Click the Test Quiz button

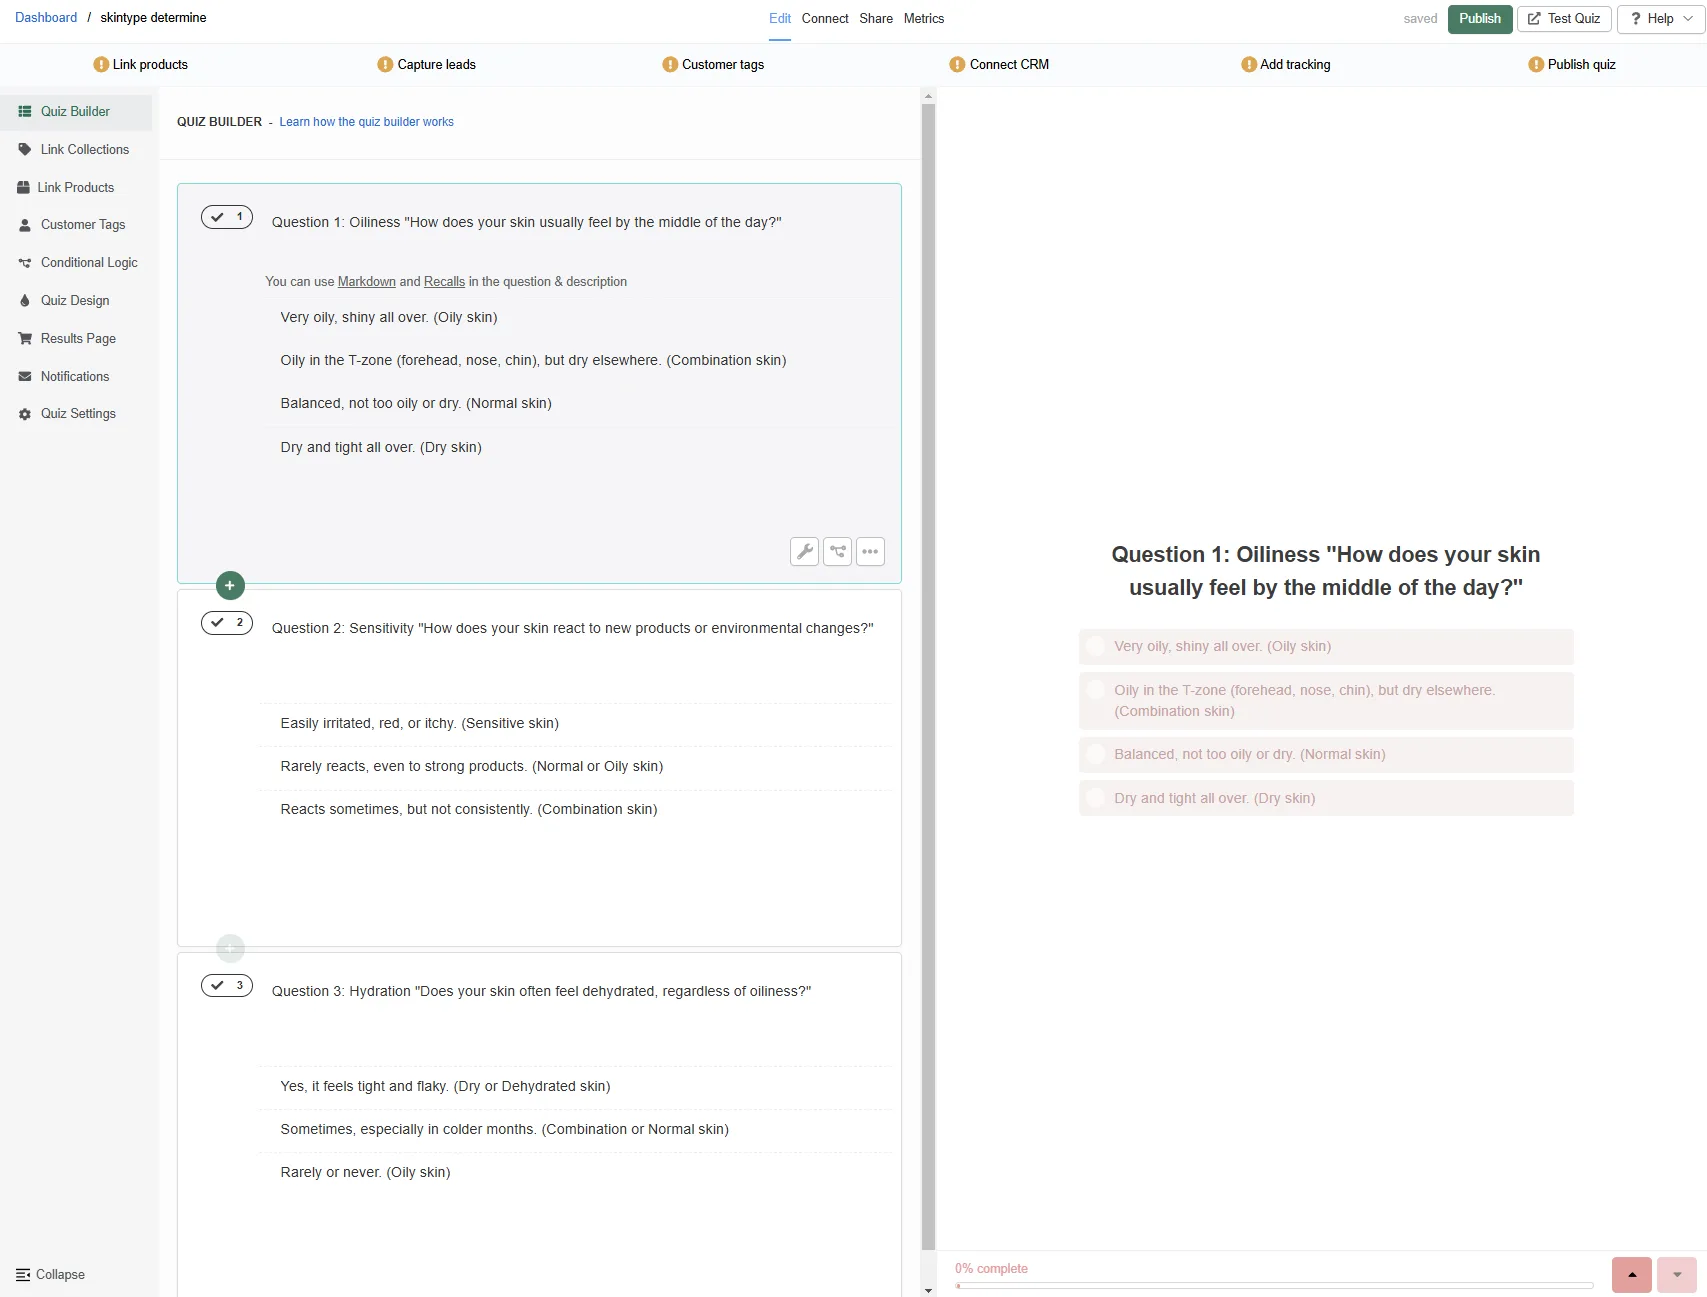point(1564,19)
